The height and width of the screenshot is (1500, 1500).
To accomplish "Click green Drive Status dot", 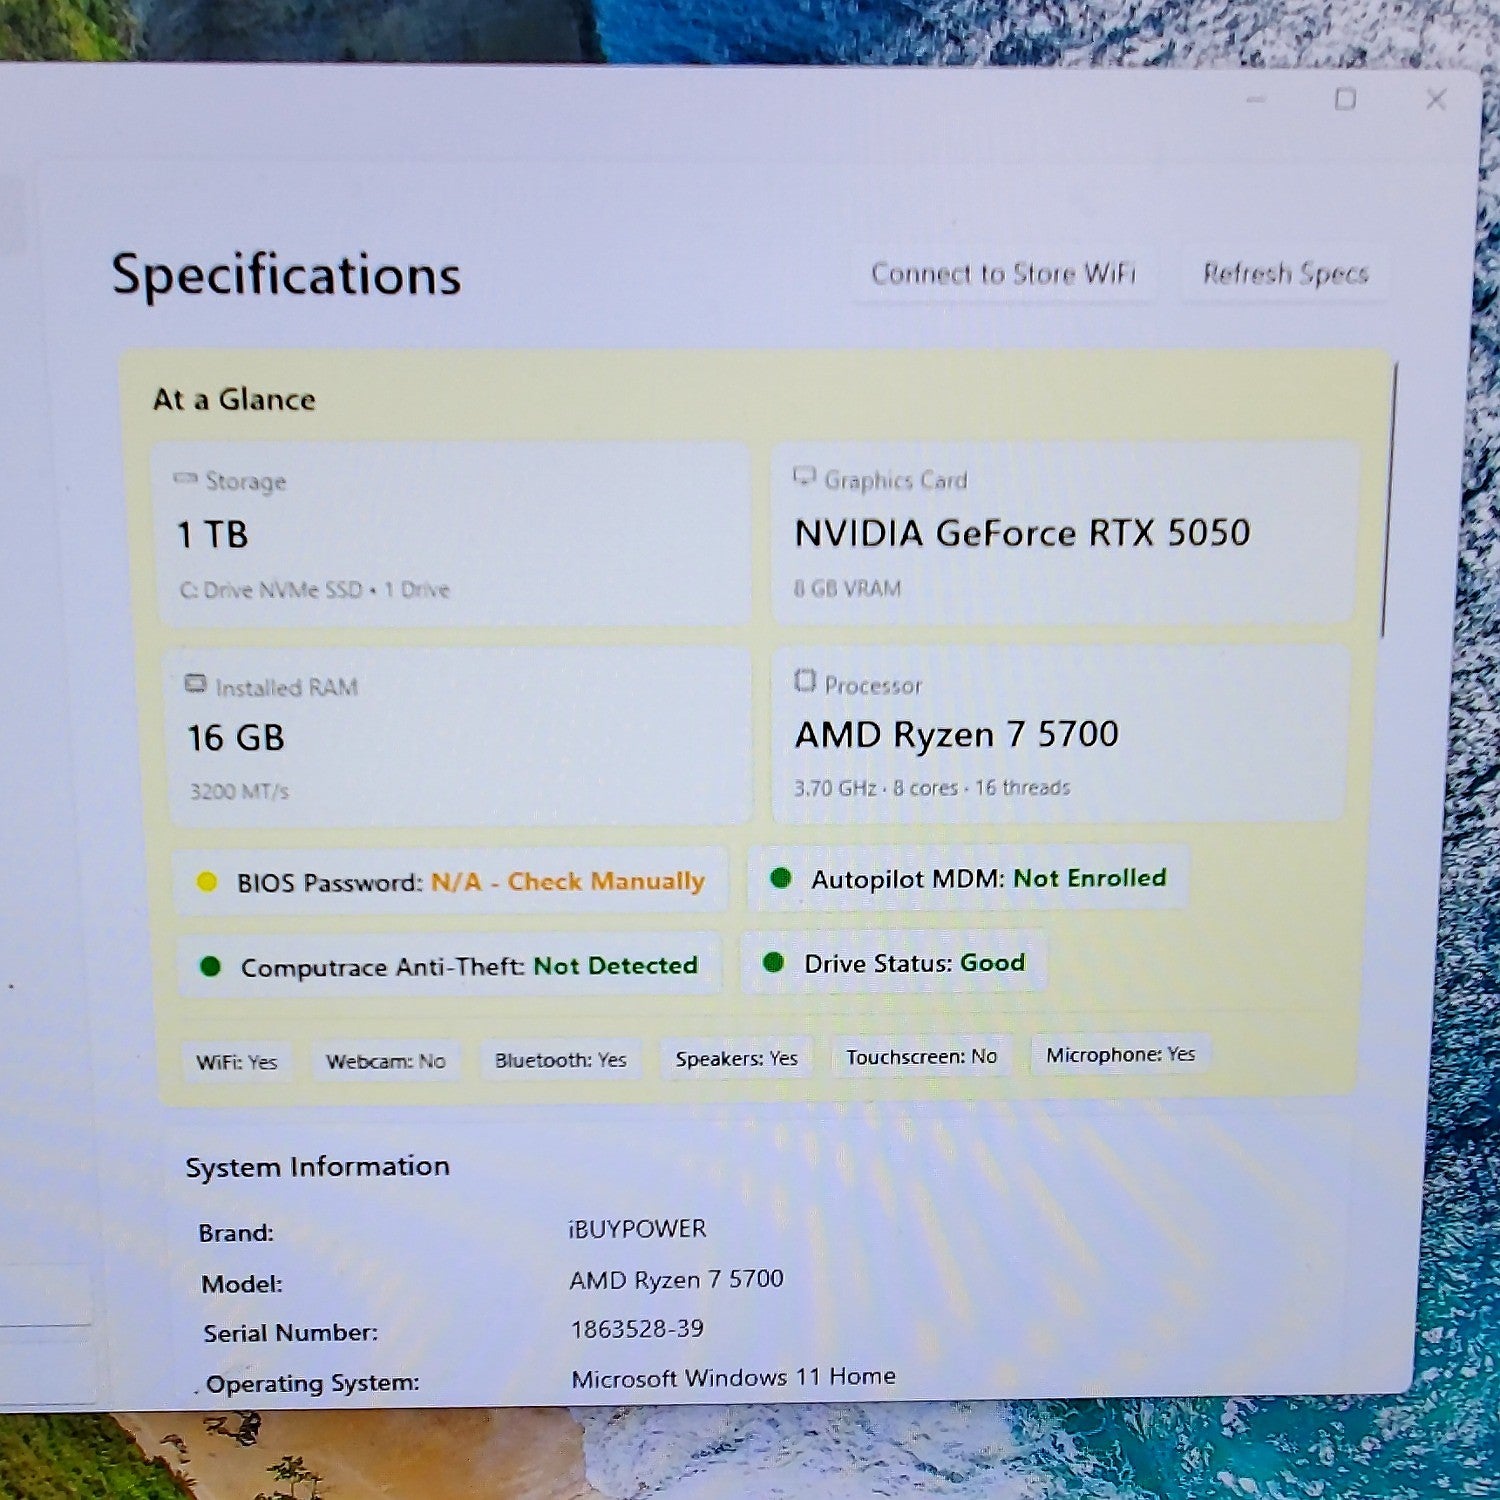I will tap(773, 962).
